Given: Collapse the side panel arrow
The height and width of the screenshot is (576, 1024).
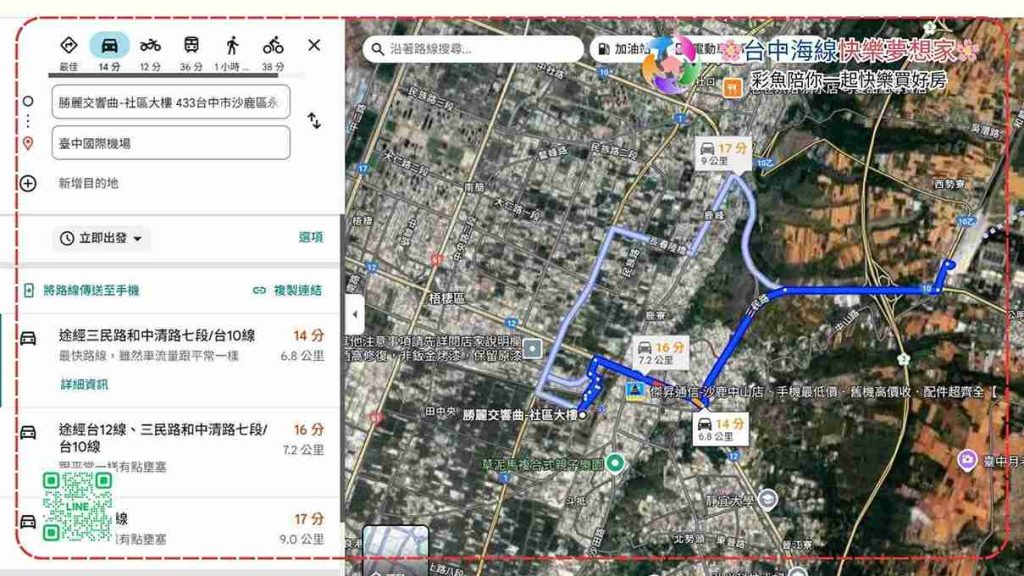Looking at the screenshot, I should click(355, 314).
